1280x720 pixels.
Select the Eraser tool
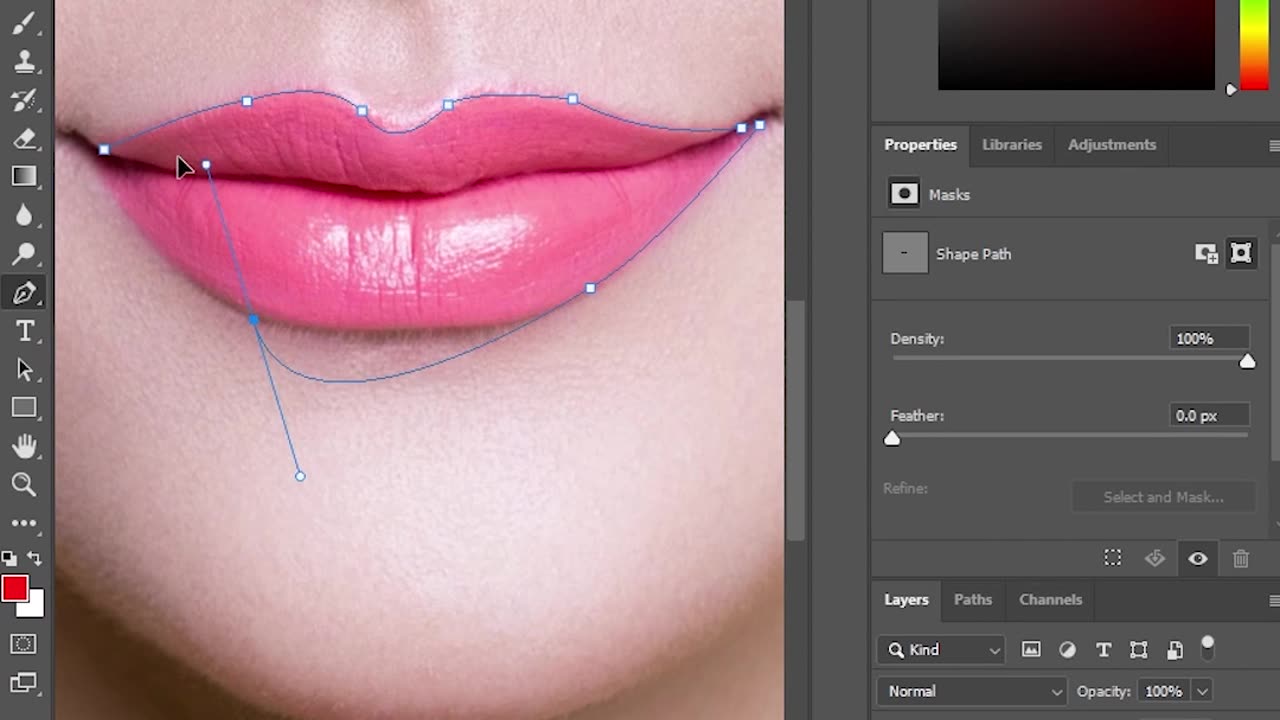[x=24, y=138]
